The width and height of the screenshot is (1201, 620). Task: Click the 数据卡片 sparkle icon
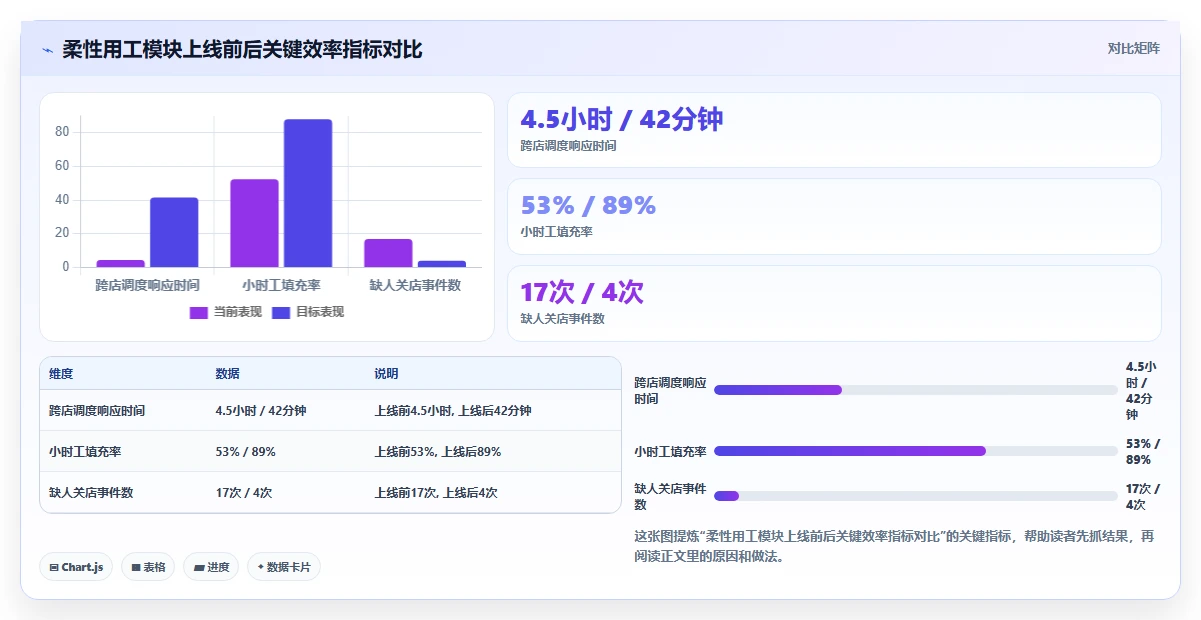pyautogui.click(x=261, y=567)
